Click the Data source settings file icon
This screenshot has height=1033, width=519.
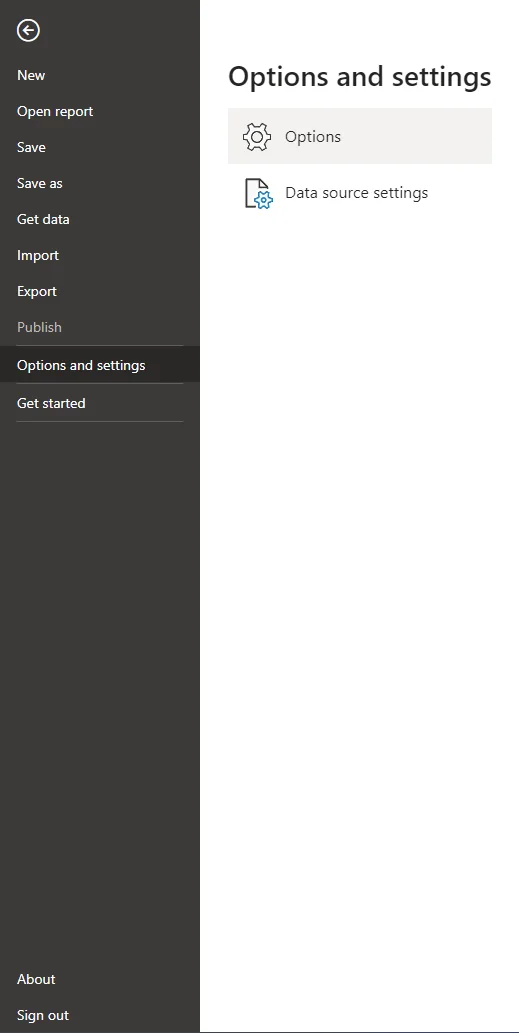pos(258,193)
